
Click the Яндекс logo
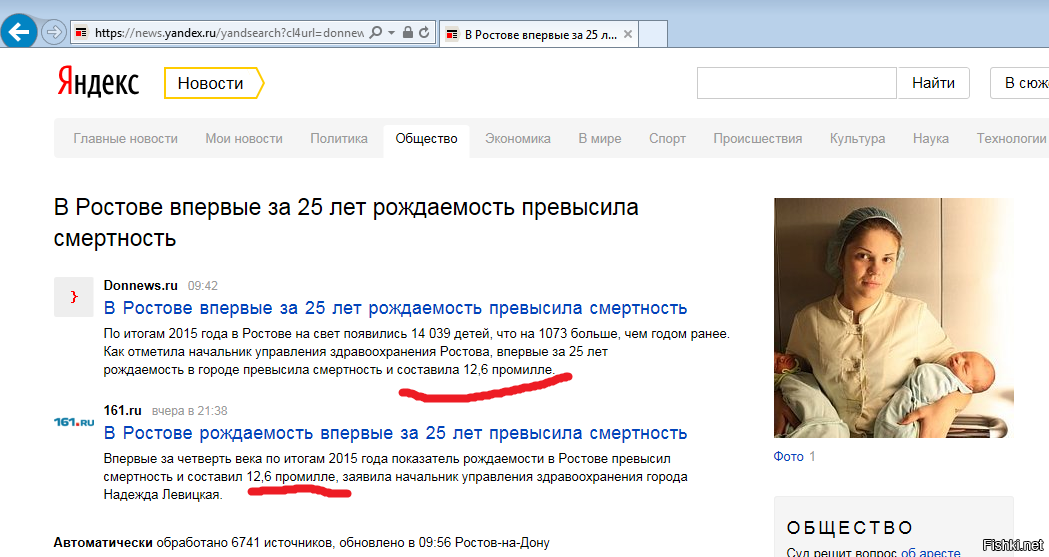98,82
